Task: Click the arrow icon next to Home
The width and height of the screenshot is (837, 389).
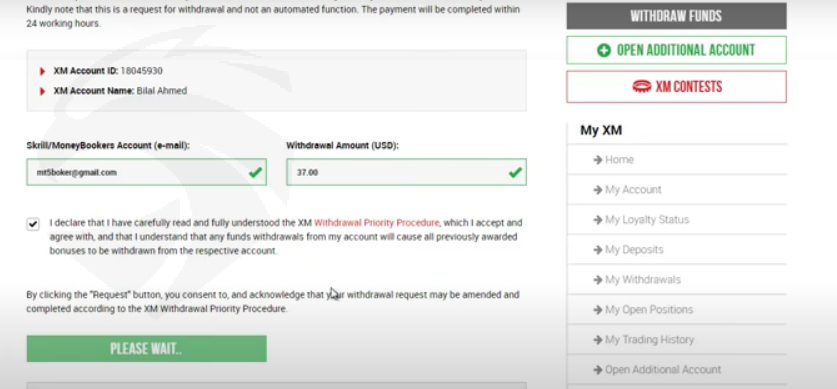Action: tap(598, 160)
